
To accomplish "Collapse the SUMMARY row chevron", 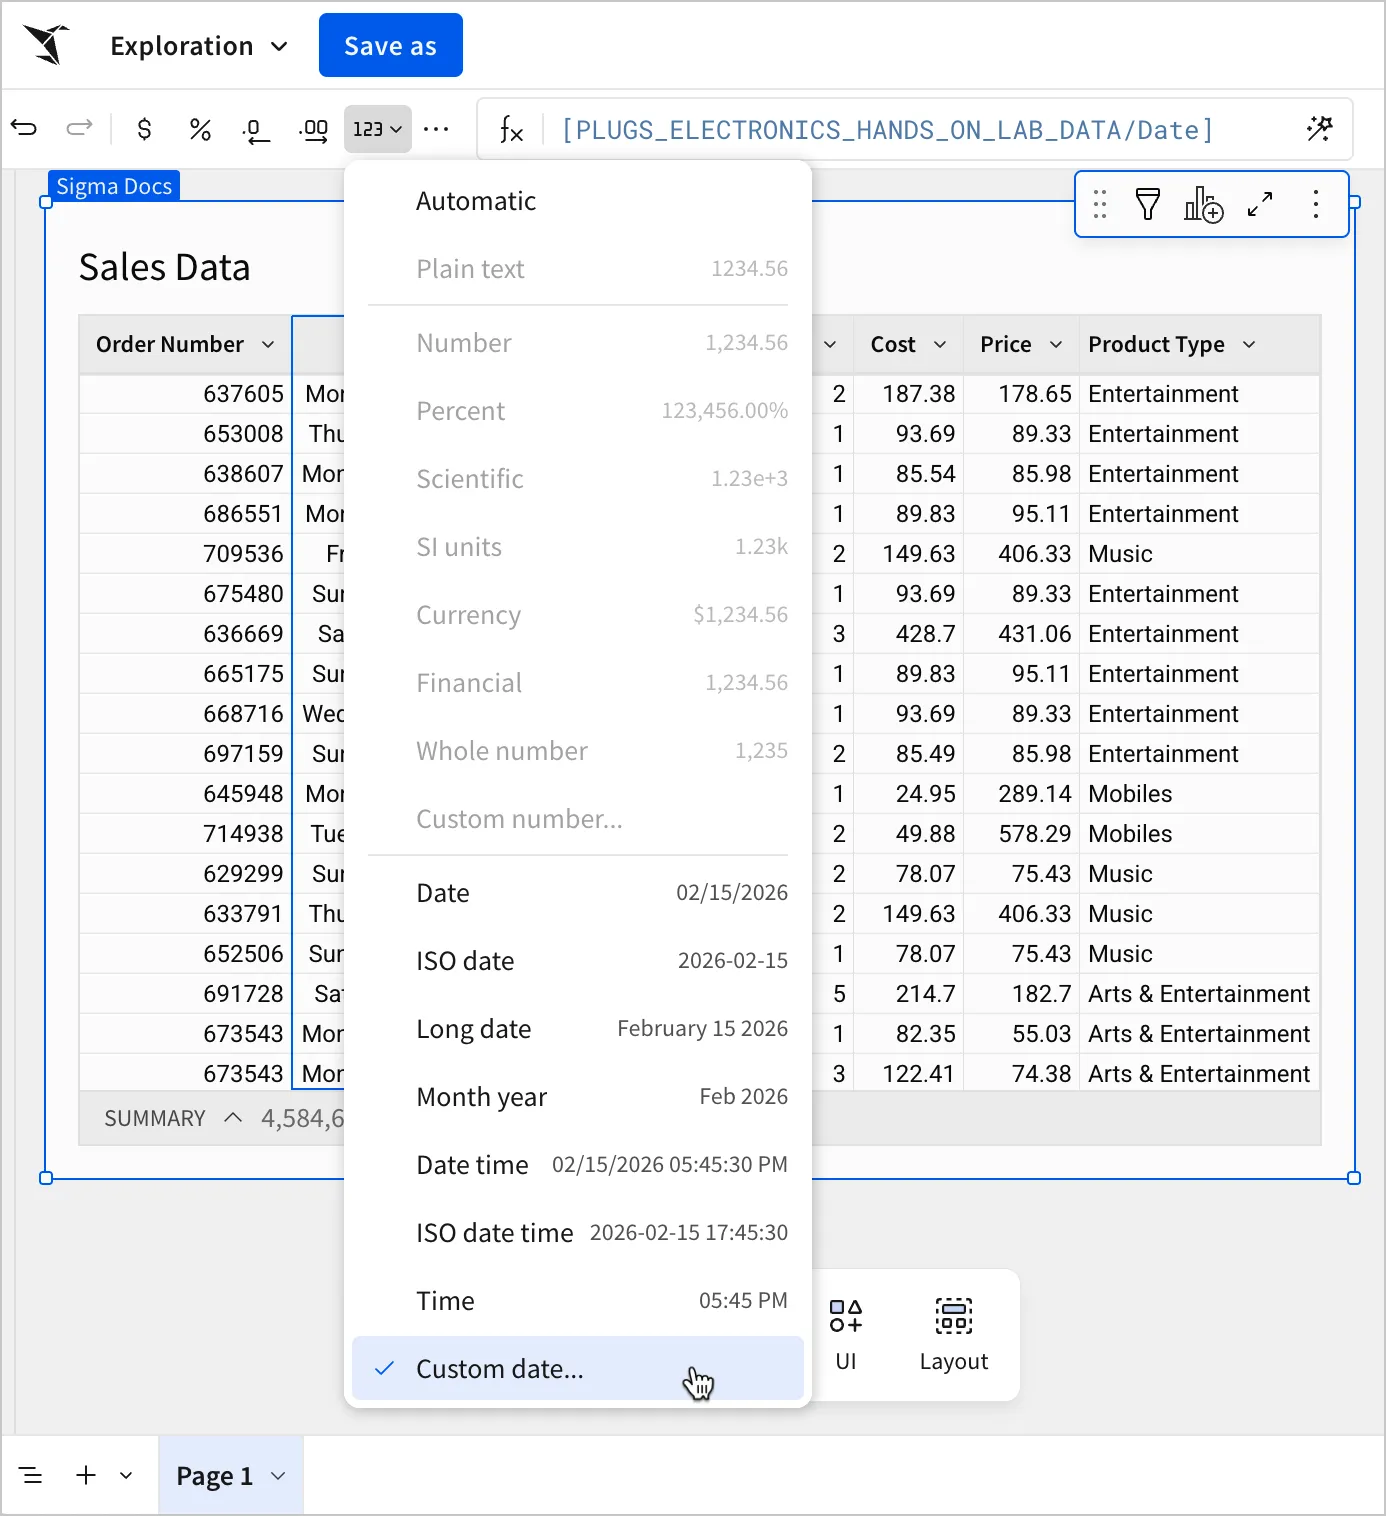I will click(233, 1117).
